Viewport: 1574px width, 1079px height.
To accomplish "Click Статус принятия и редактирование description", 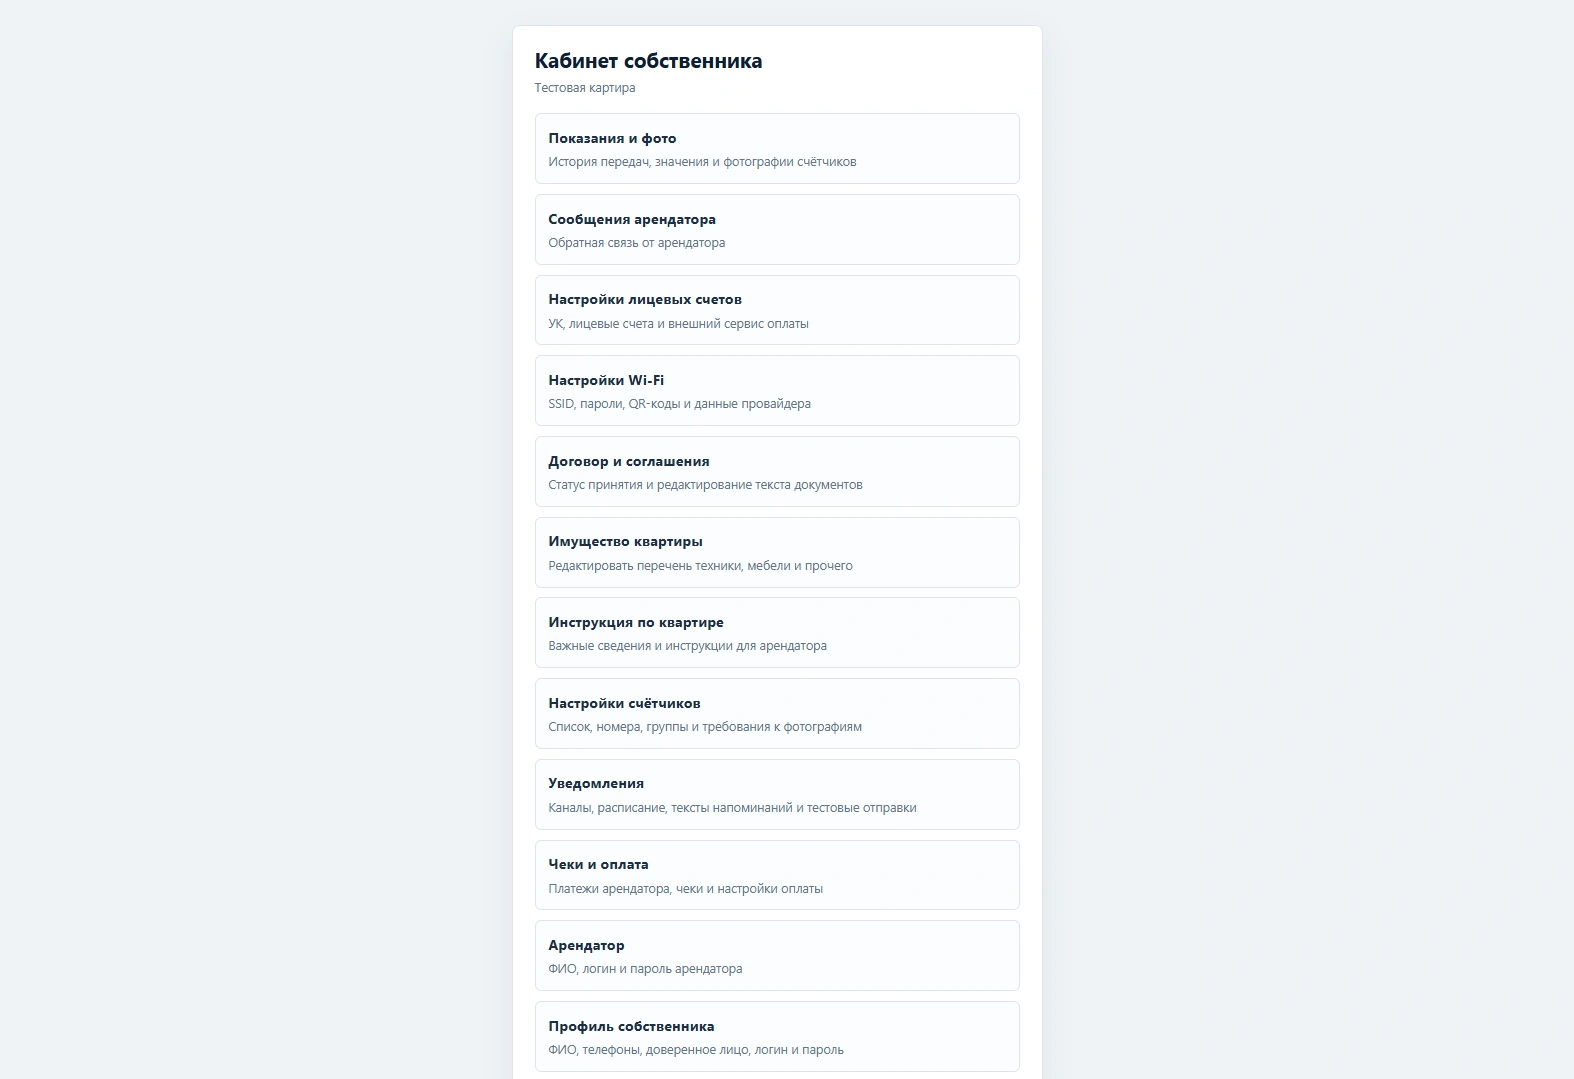I will (705, 485).
